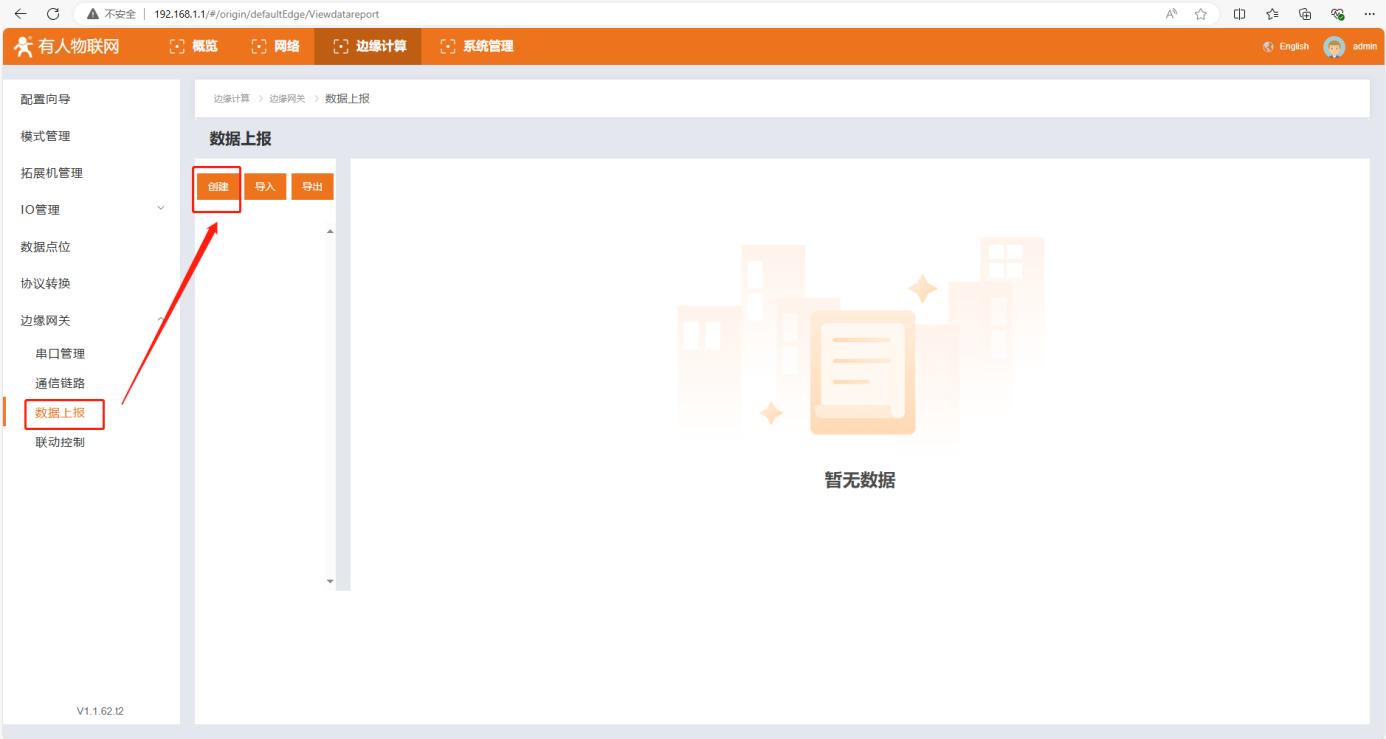Click the admin user avatar

click(x=1334, y=47)
